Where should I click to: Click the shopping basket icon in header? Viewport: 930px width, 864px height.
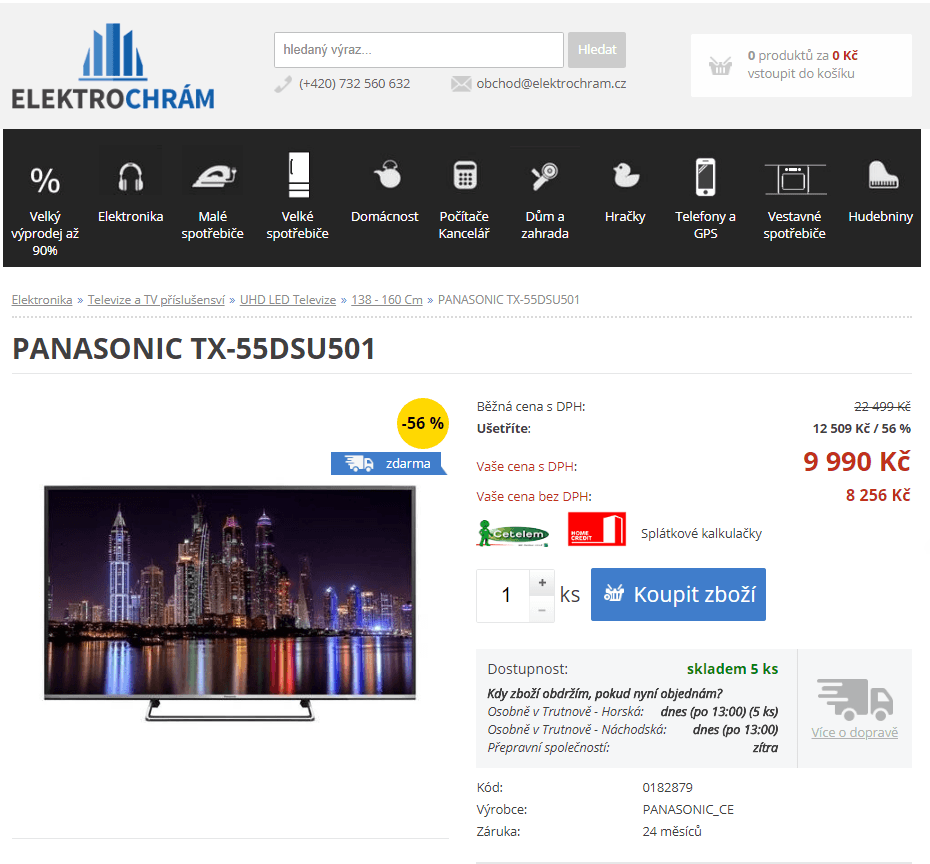[x=720, y=65]
